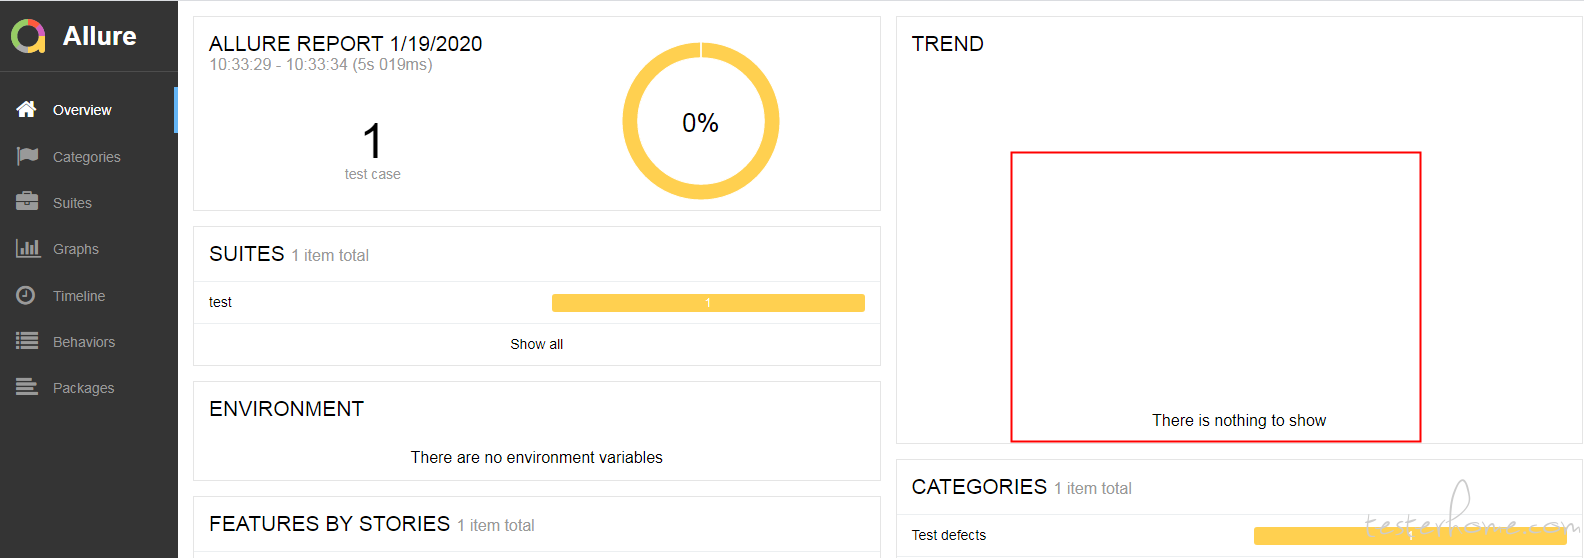
Task: Click the yellow Test defects bar
Action: (x=1410, y=536)
